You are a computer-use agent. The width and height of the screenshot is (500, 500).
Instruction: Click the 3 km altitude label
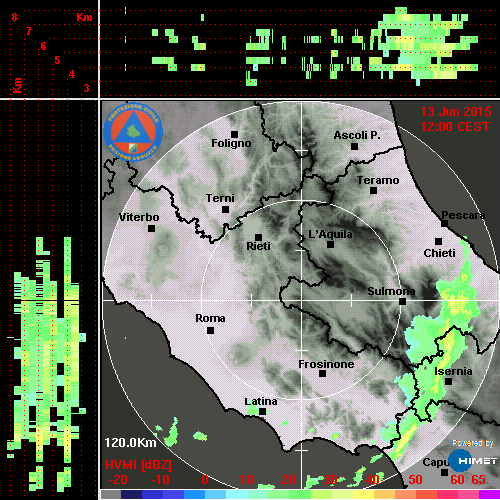(x=86, y=88)
